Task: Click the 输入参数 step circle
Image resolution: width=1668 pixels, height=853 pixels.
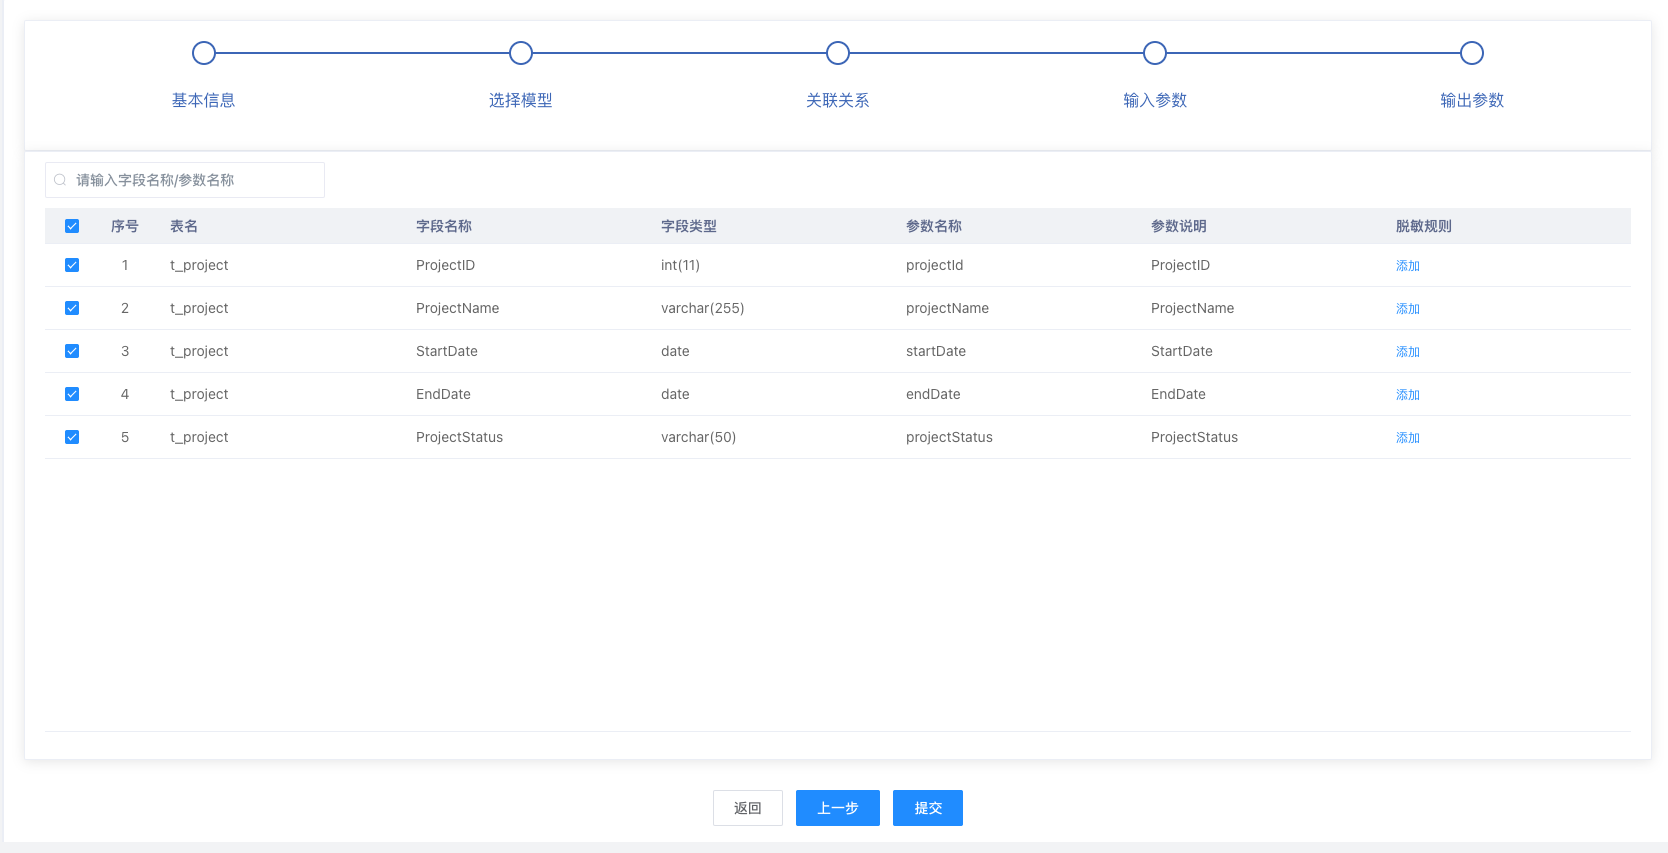Action: coord(1155,53)
